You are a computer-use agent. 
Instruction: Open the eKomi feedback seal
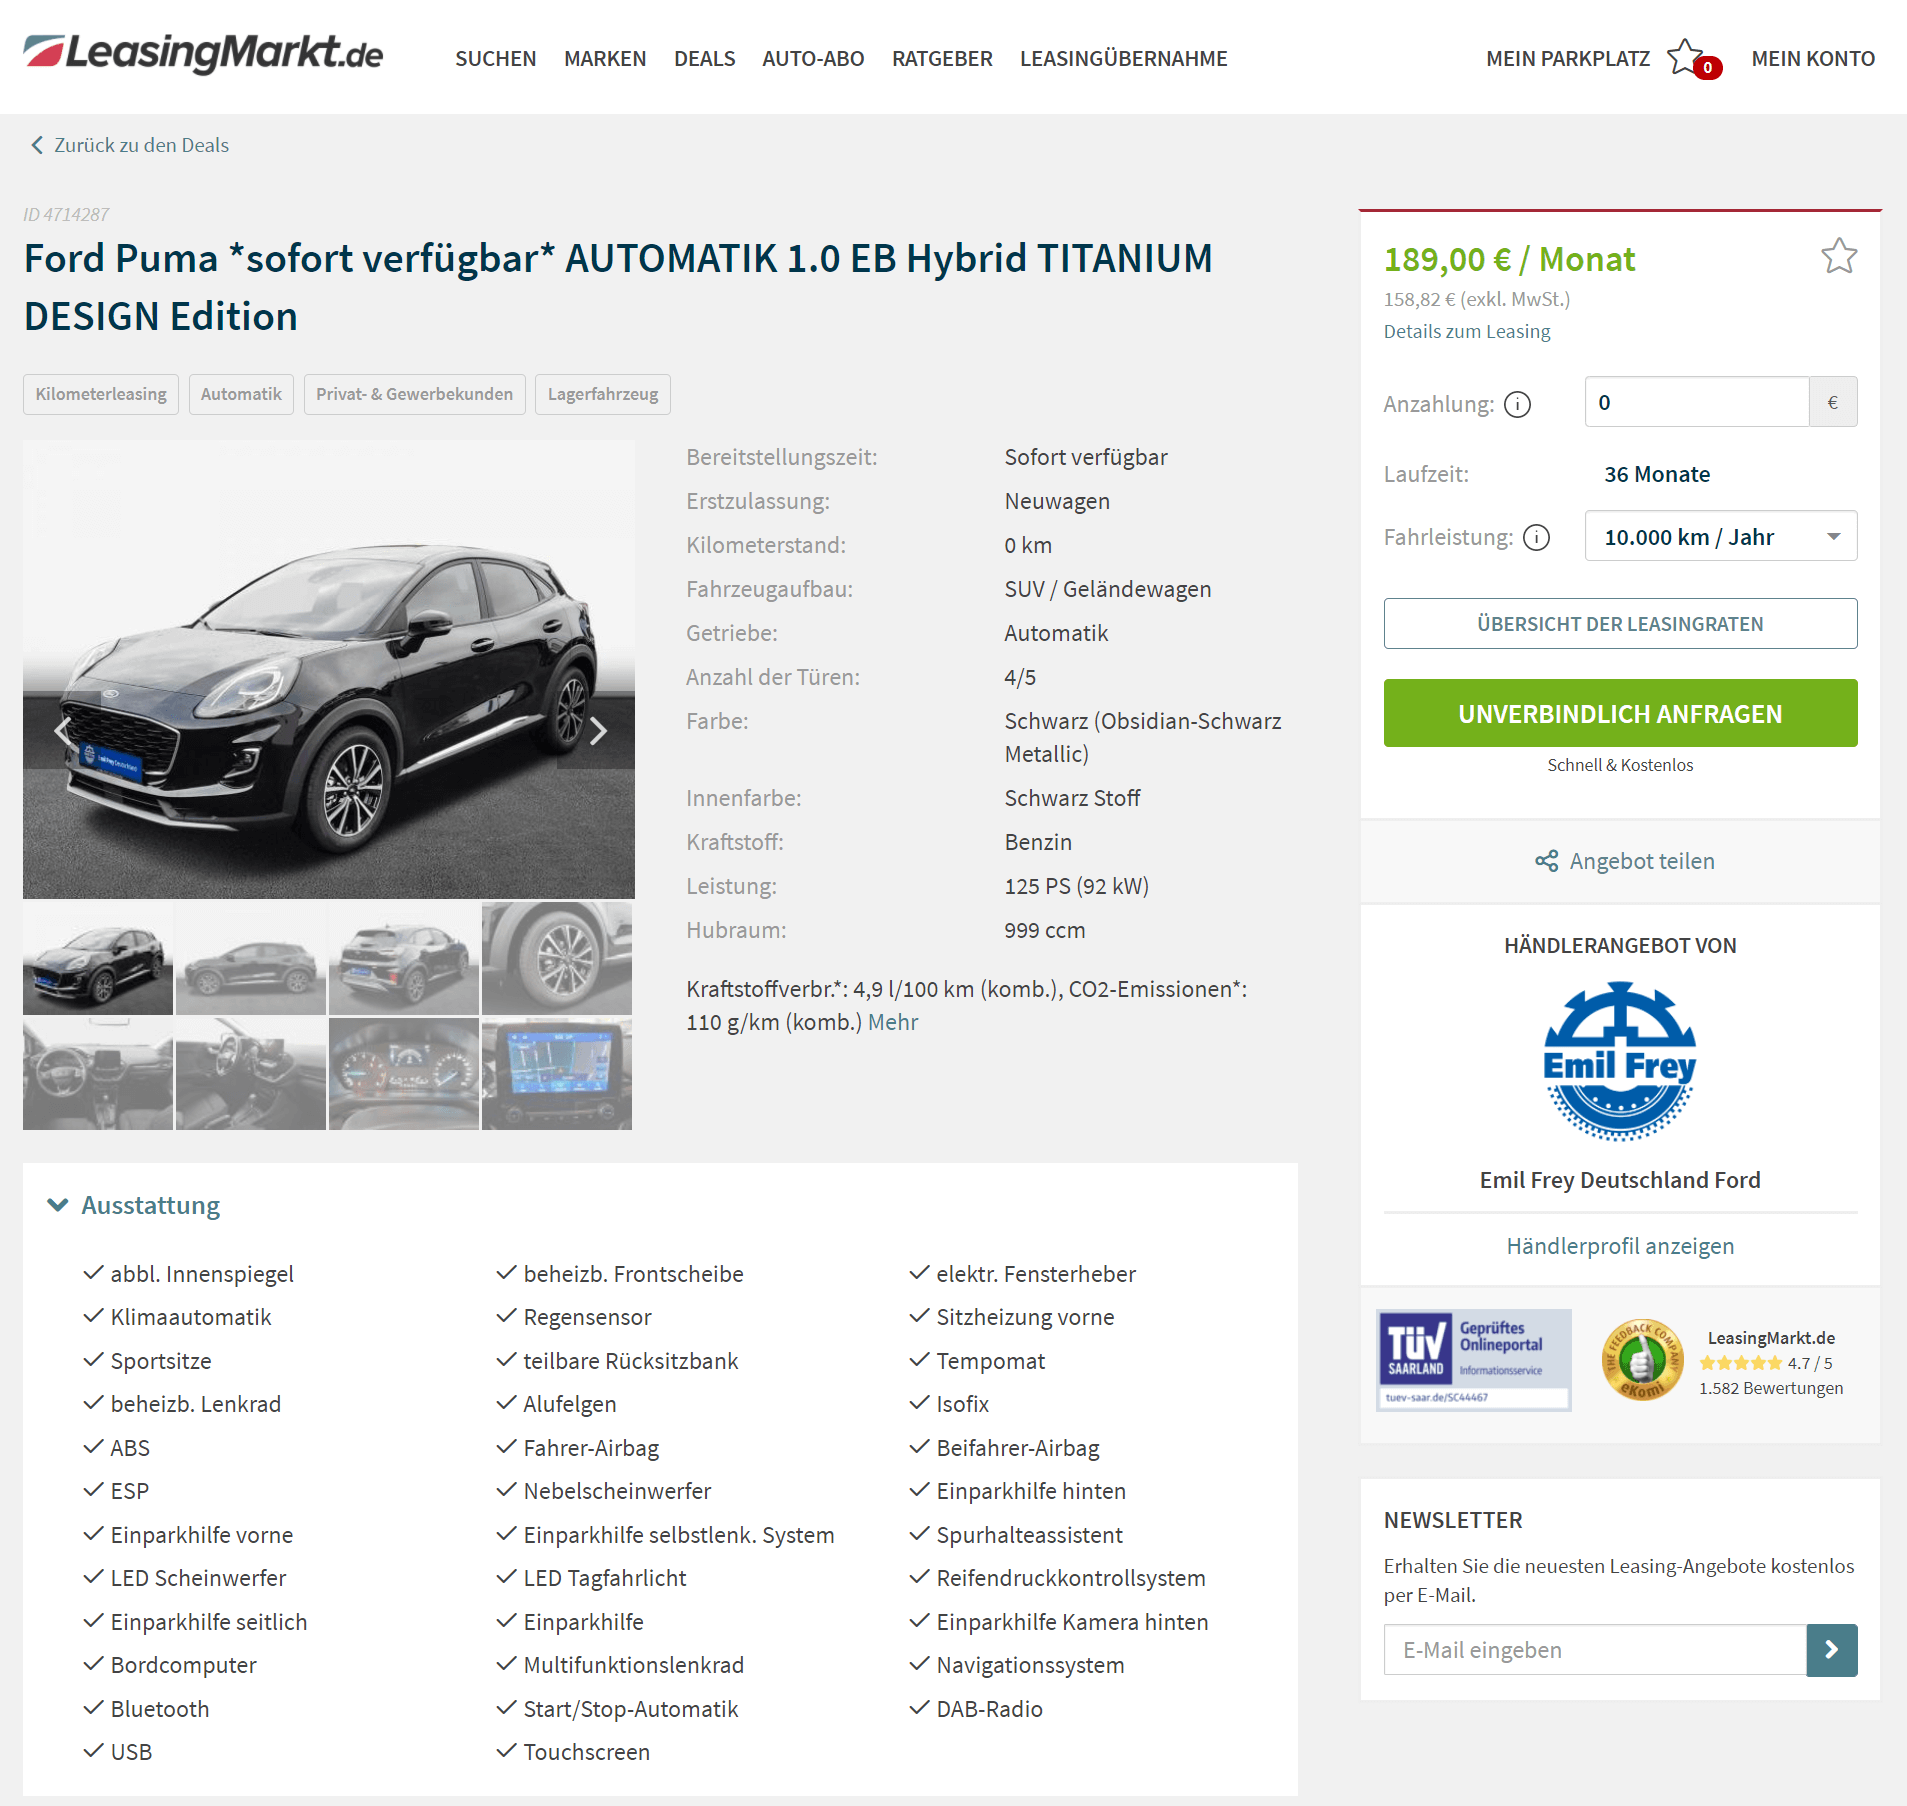(x=1641, y=1360)
